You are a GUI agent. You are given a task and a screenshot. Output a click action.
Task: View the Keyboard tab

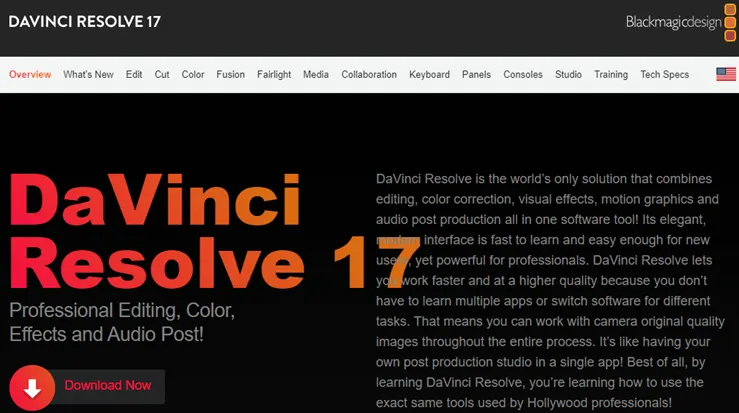429,74
